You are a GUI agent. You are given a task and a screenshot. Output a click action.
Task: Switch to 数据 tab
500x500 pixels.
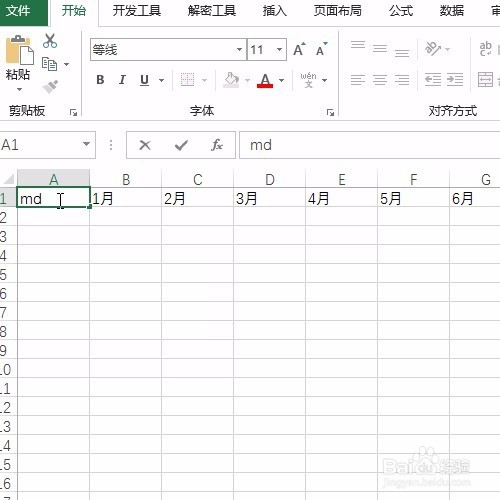[452, 11]
